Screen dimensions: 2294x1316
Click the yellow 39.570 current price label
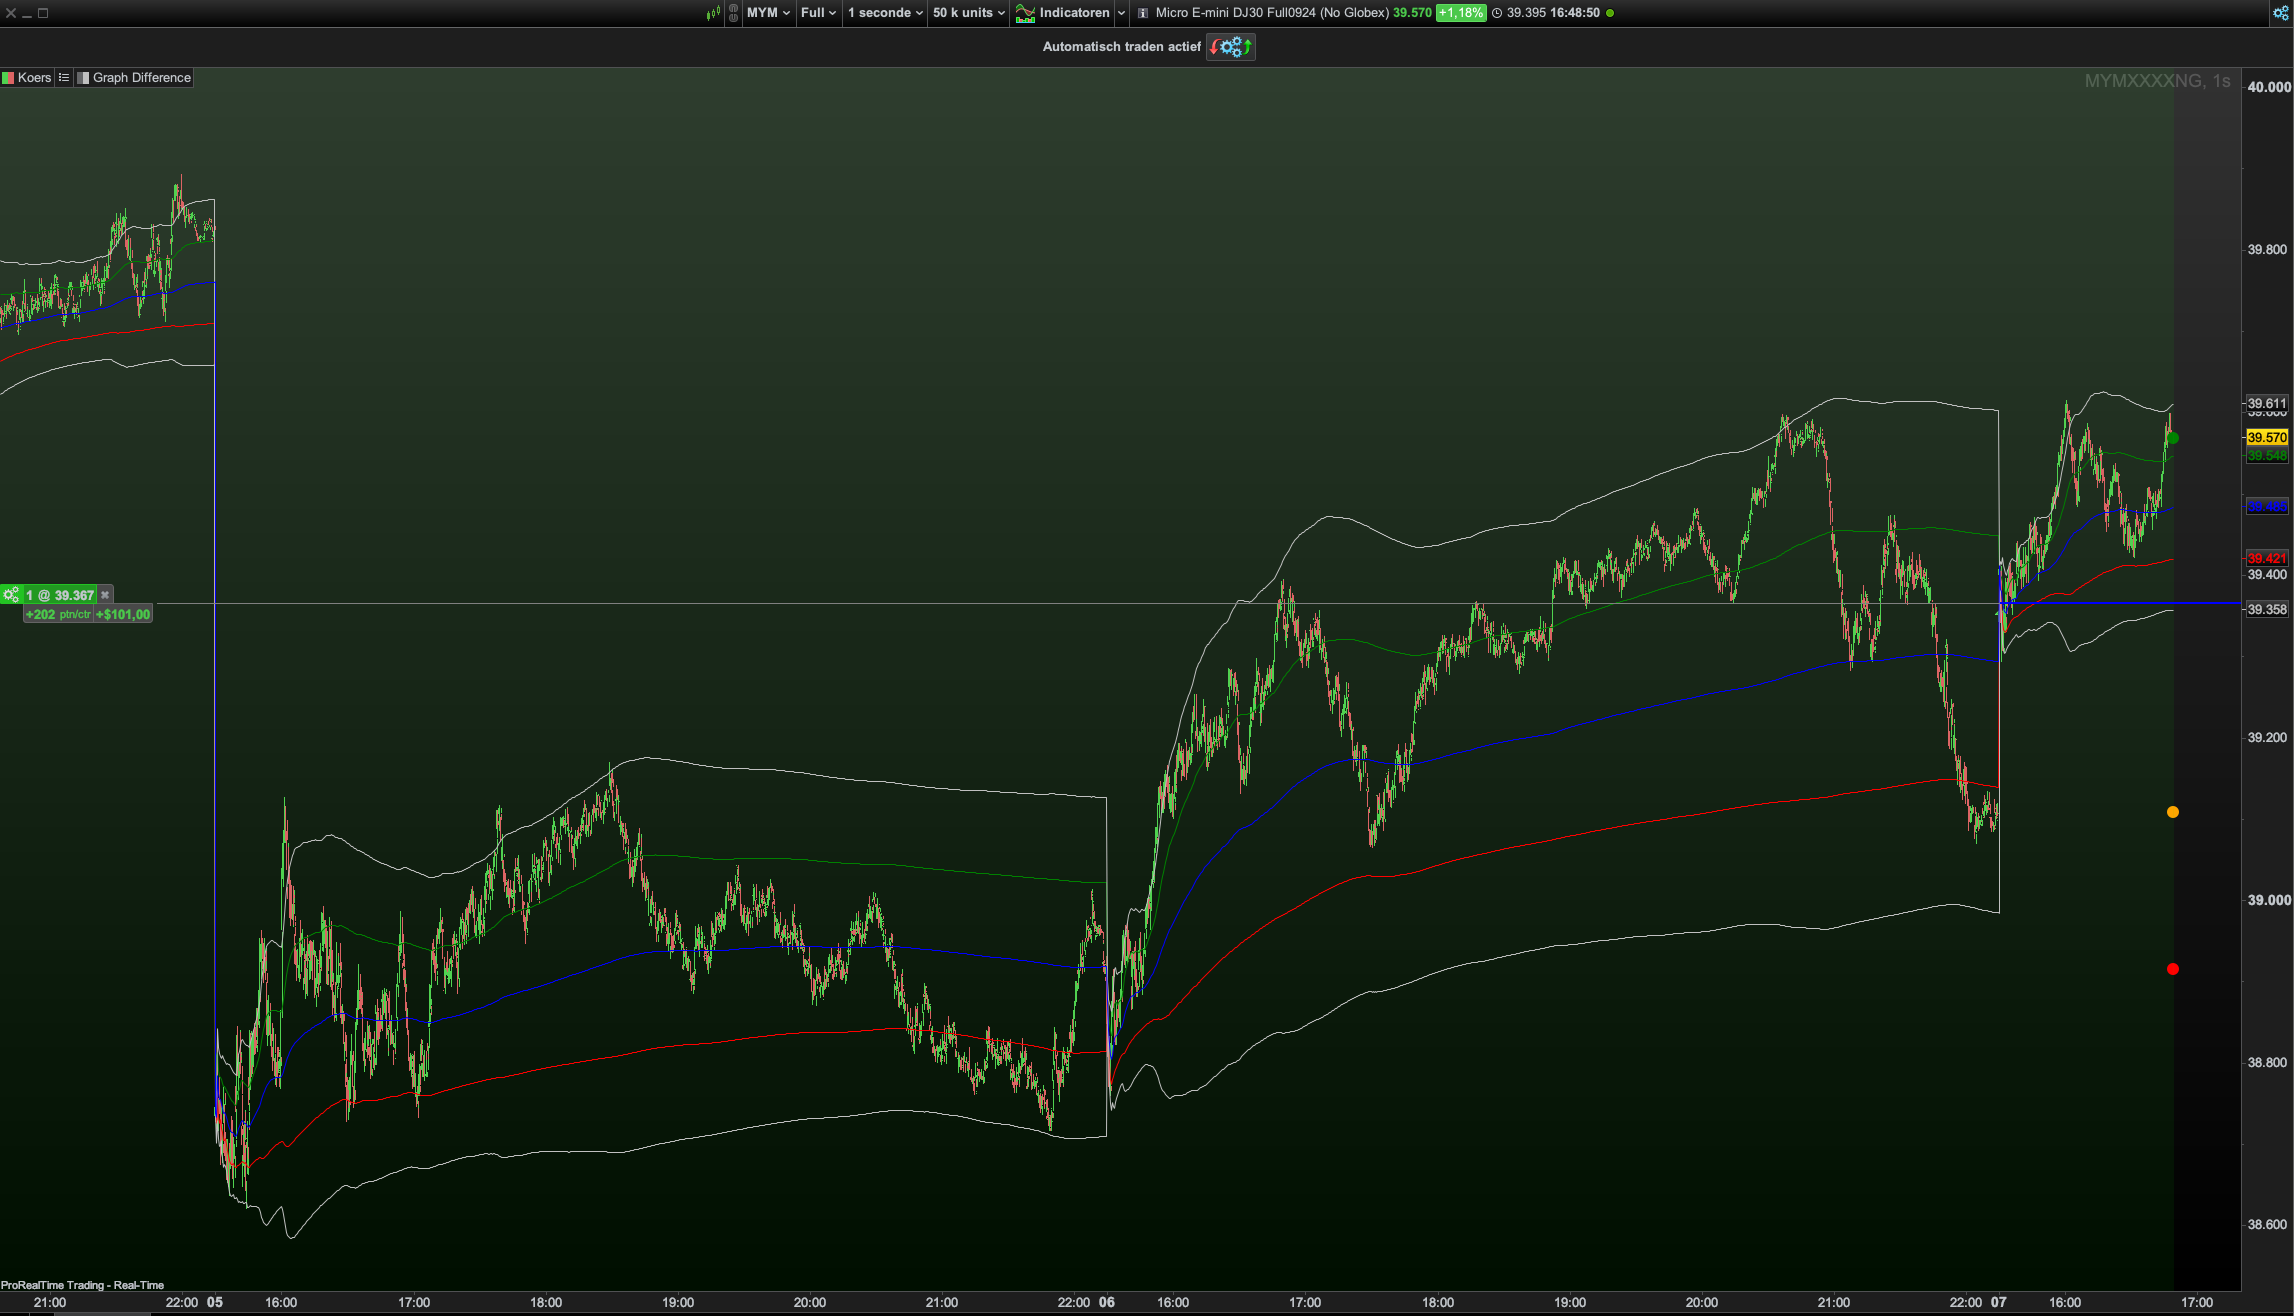pos(2266,437)
